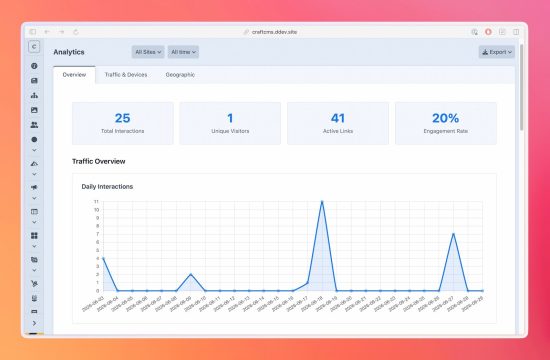Click the browser address bar URL
The image size is (550, 360).
pyautogui.click(x=274, y=32)
